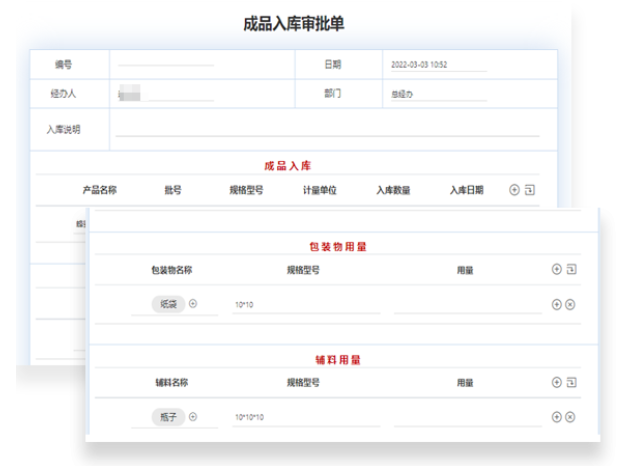The height and width of the screenshot is (466, 621).
Task: Add a row in the 成品入库 table header
Action: click(x=515, y=190)
